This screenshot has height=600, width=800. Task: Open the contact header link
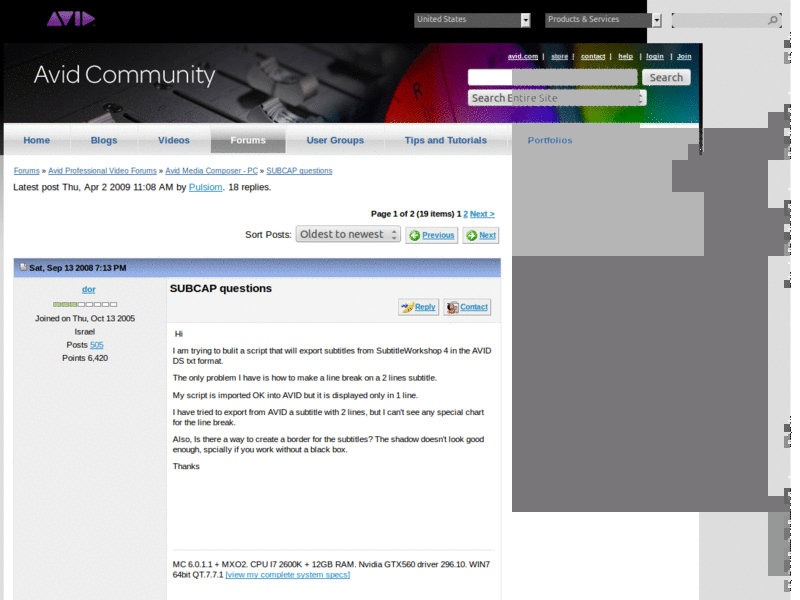point(593,56)
